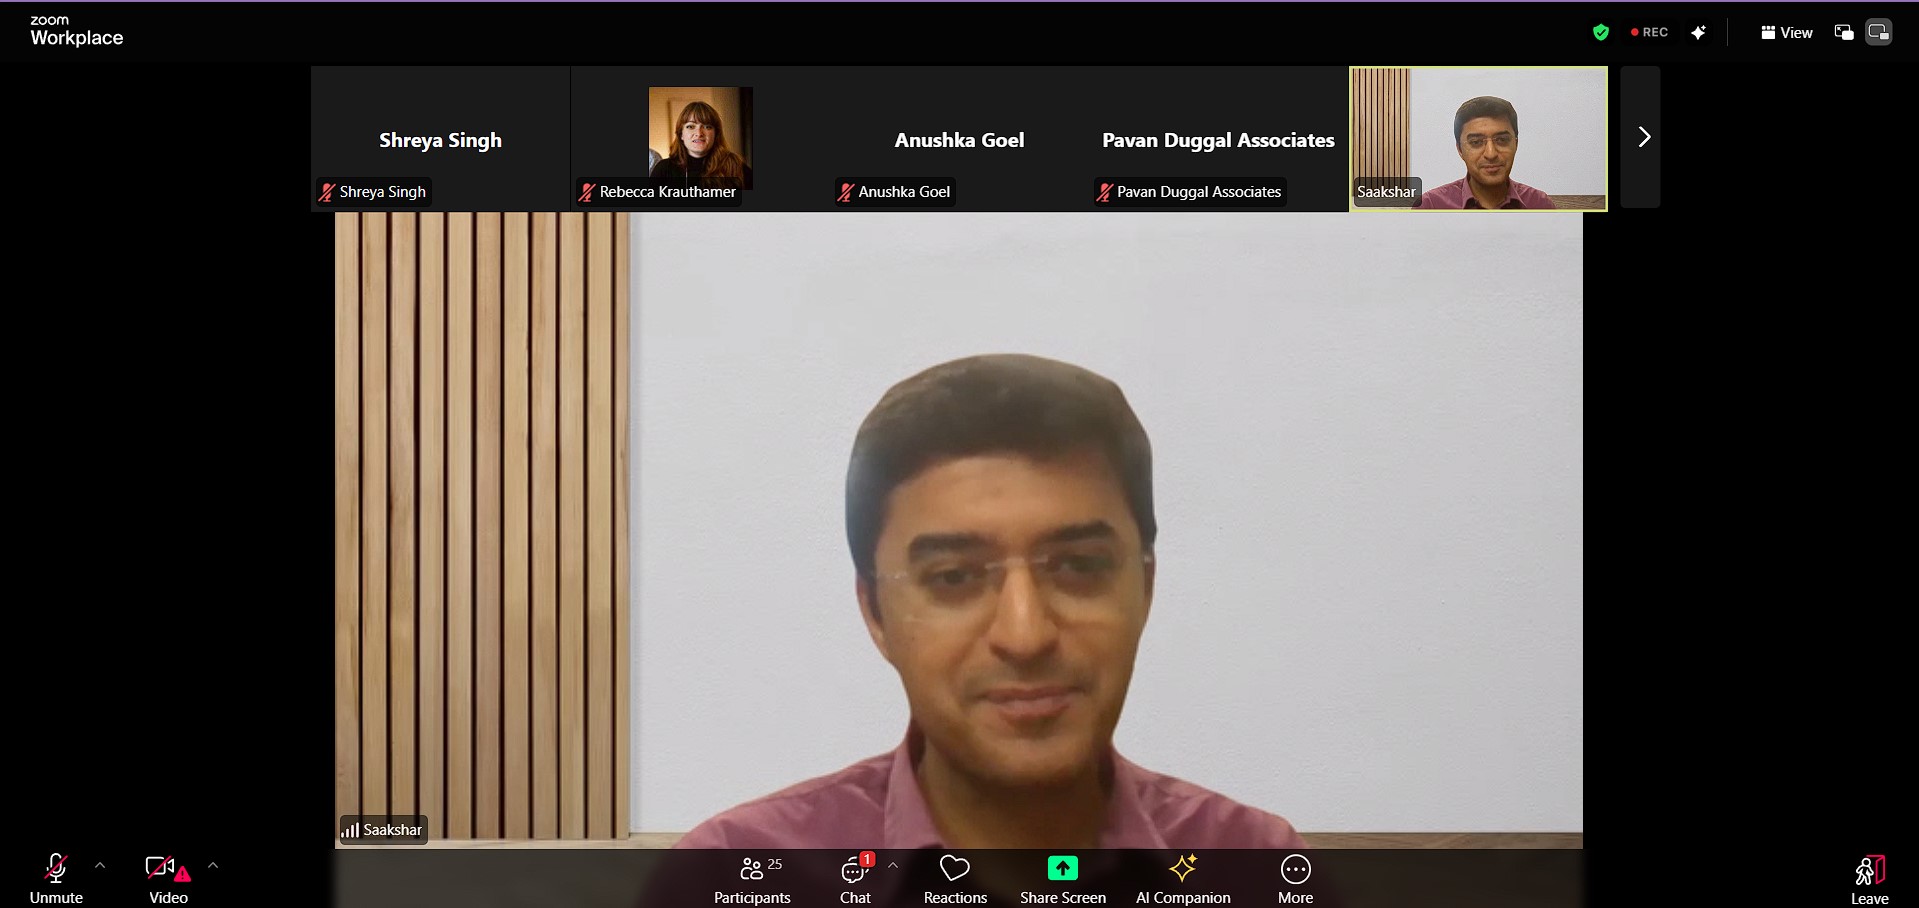The width and height of the screenshot is (1919, 908).
Task: Click the REC recording indicator
Action: pos(1649,32)
